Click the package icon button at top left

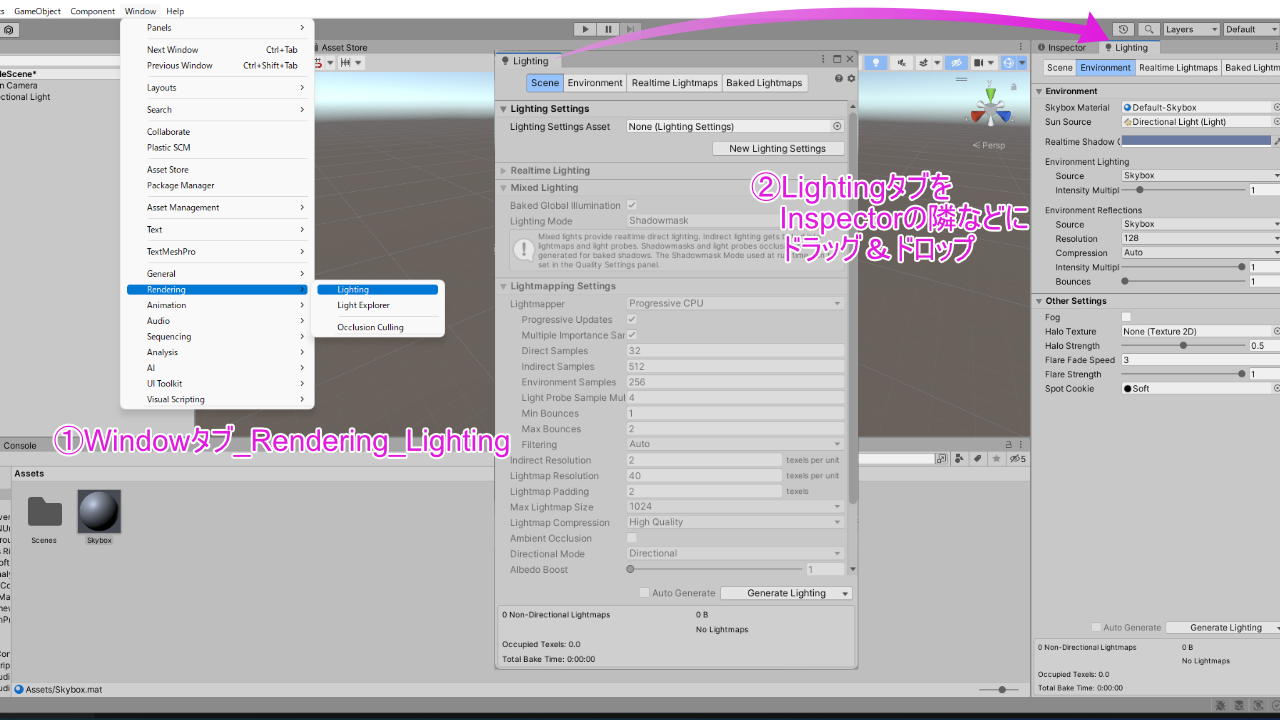click(x=9, y=30)
